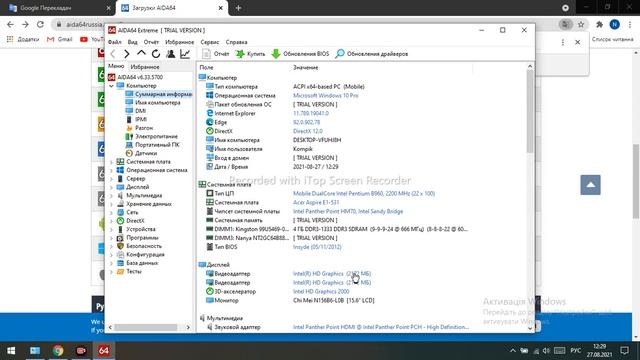Click the Insyde BIOS date link
Screen dimensions: 640x360
coord(317,247)
